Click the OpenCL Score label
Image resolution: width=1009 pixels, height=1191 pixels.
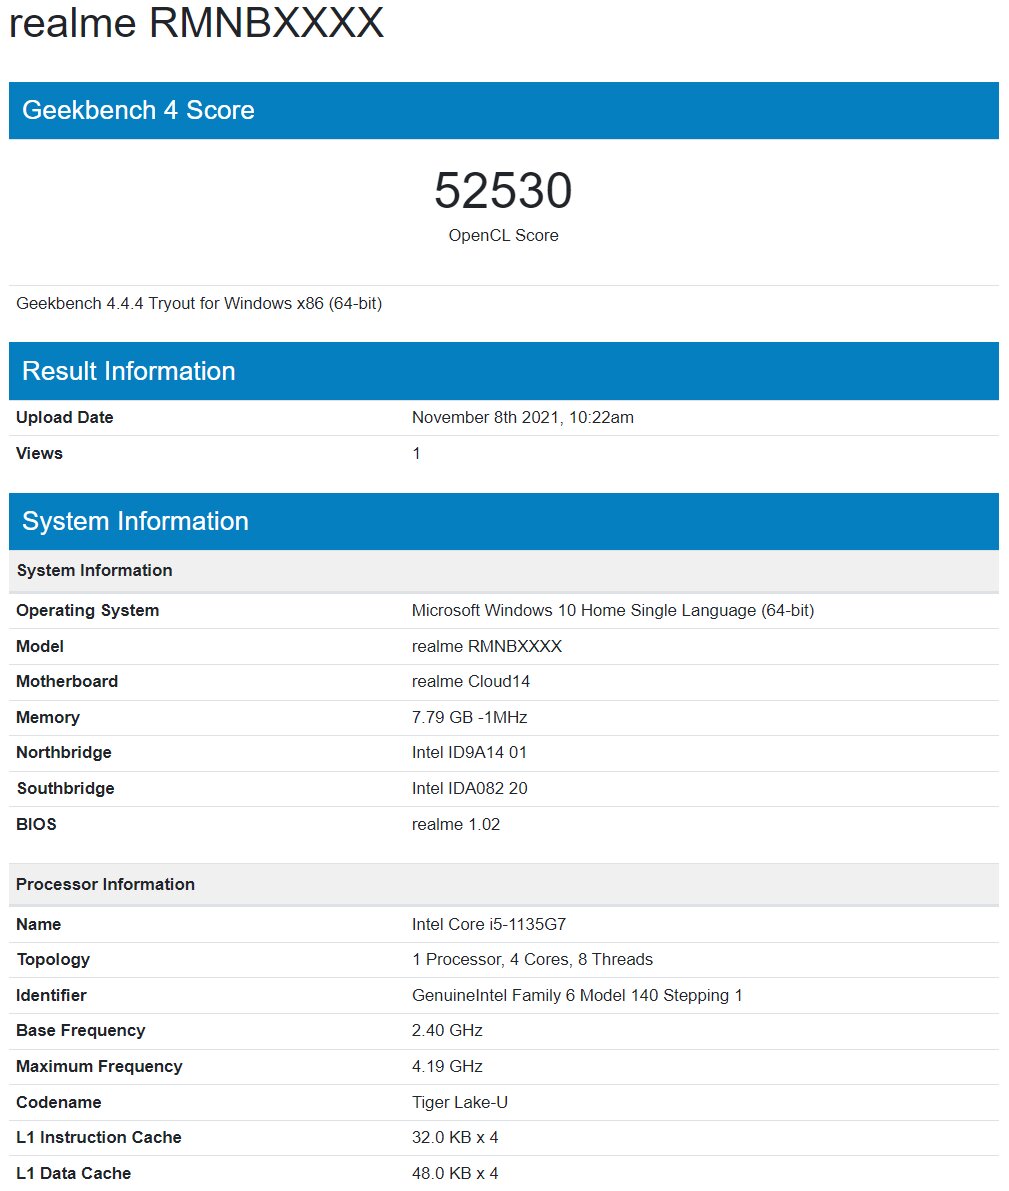click(x=503, y=236)
